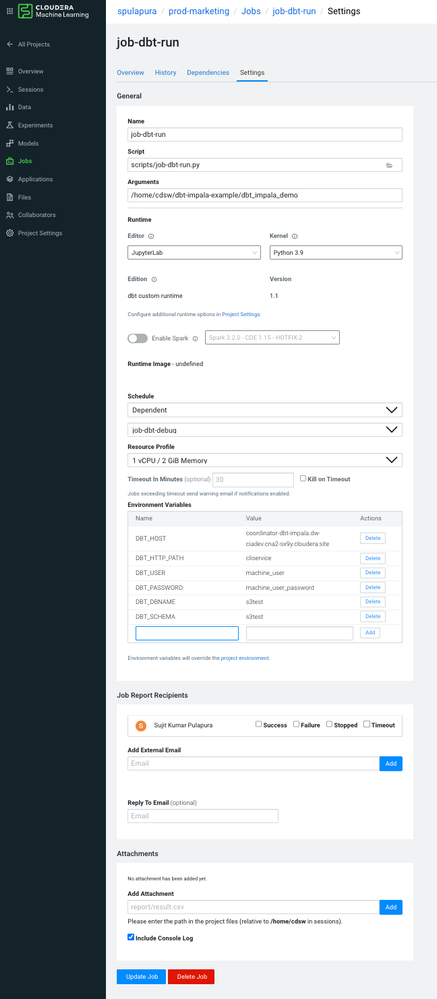Click the Update Job button
Image resolution: width=437 pixels, height=999 pixels.
pos(141,977)
